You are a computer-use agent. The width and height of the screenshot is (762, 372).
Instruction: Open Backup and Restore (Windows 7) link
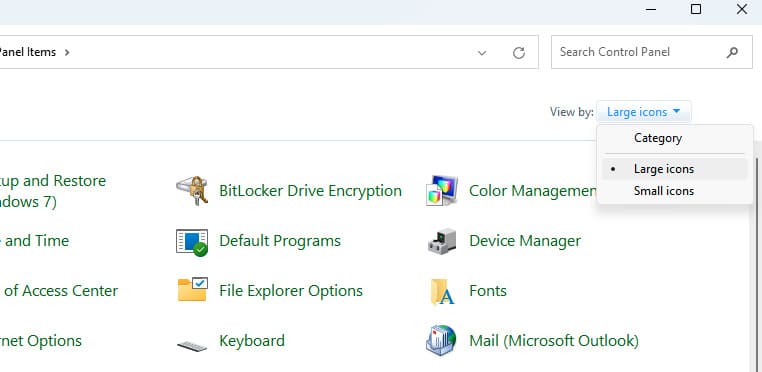[52, 191]
